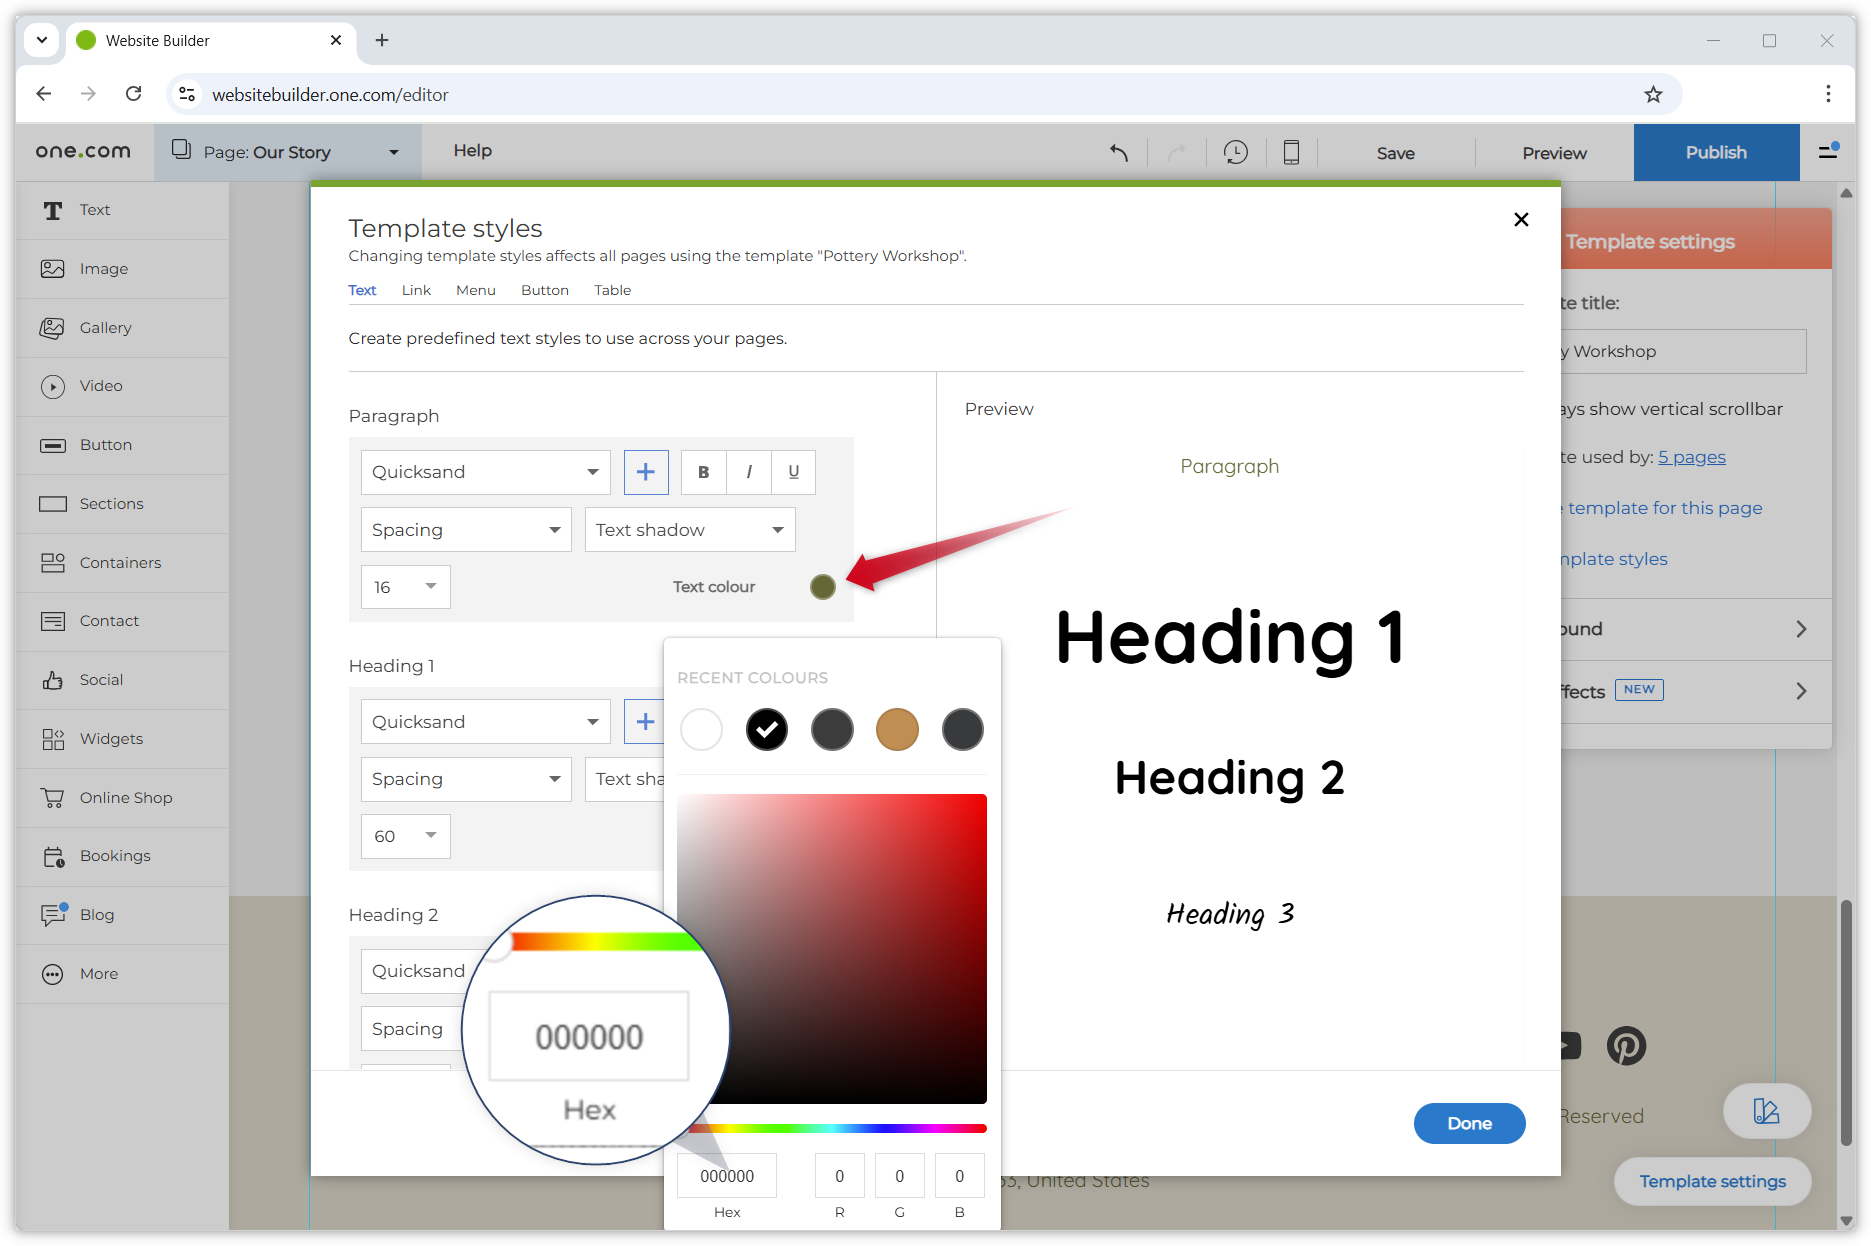
Task: Click the Video element icon
Action: tap(100, 386)
